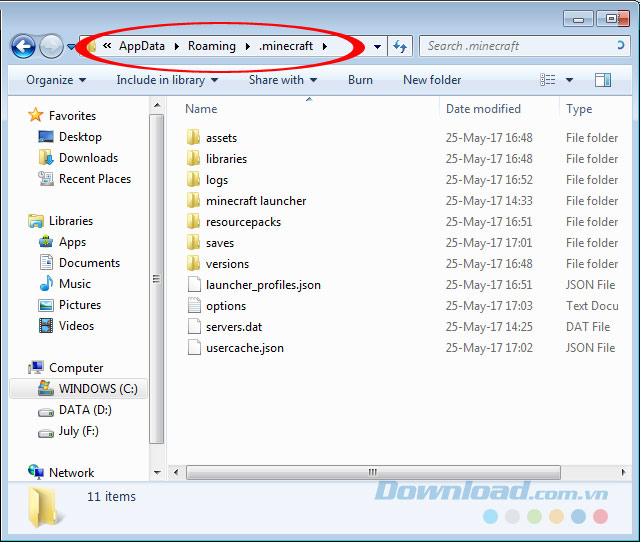Select the logs folder icon

pyautogui.click(x=193, y=180)
